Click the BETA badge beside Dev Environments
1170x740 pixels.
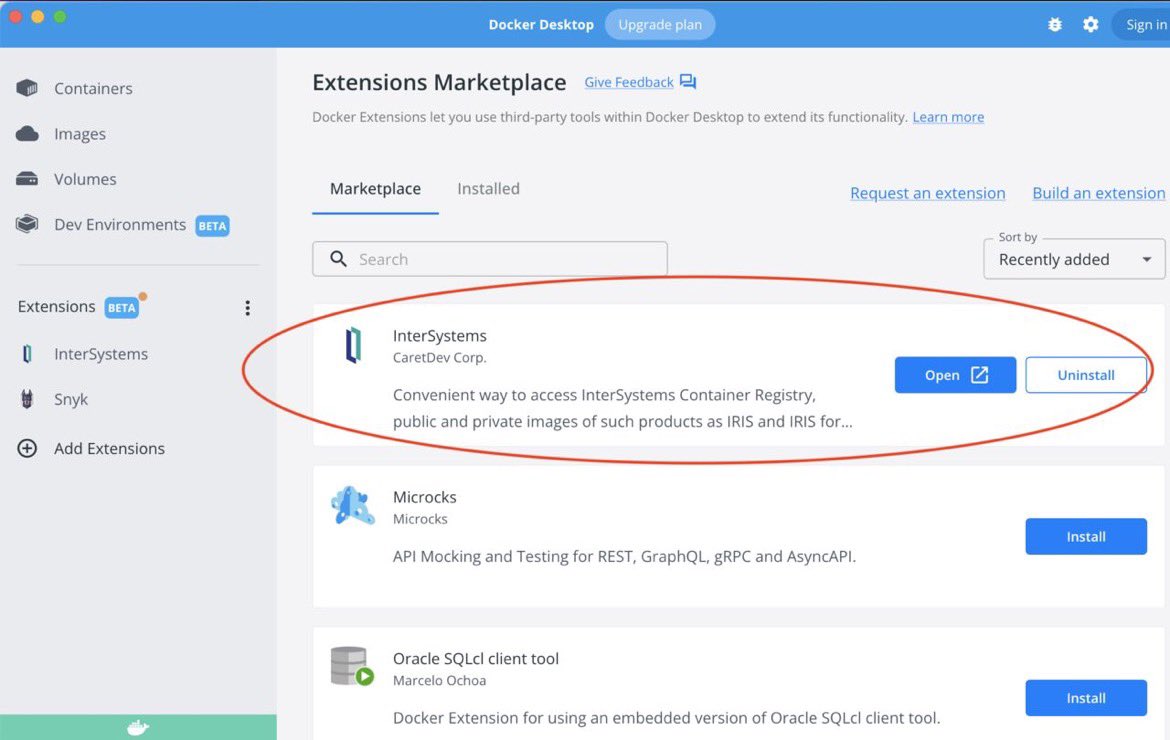[213, 226]
